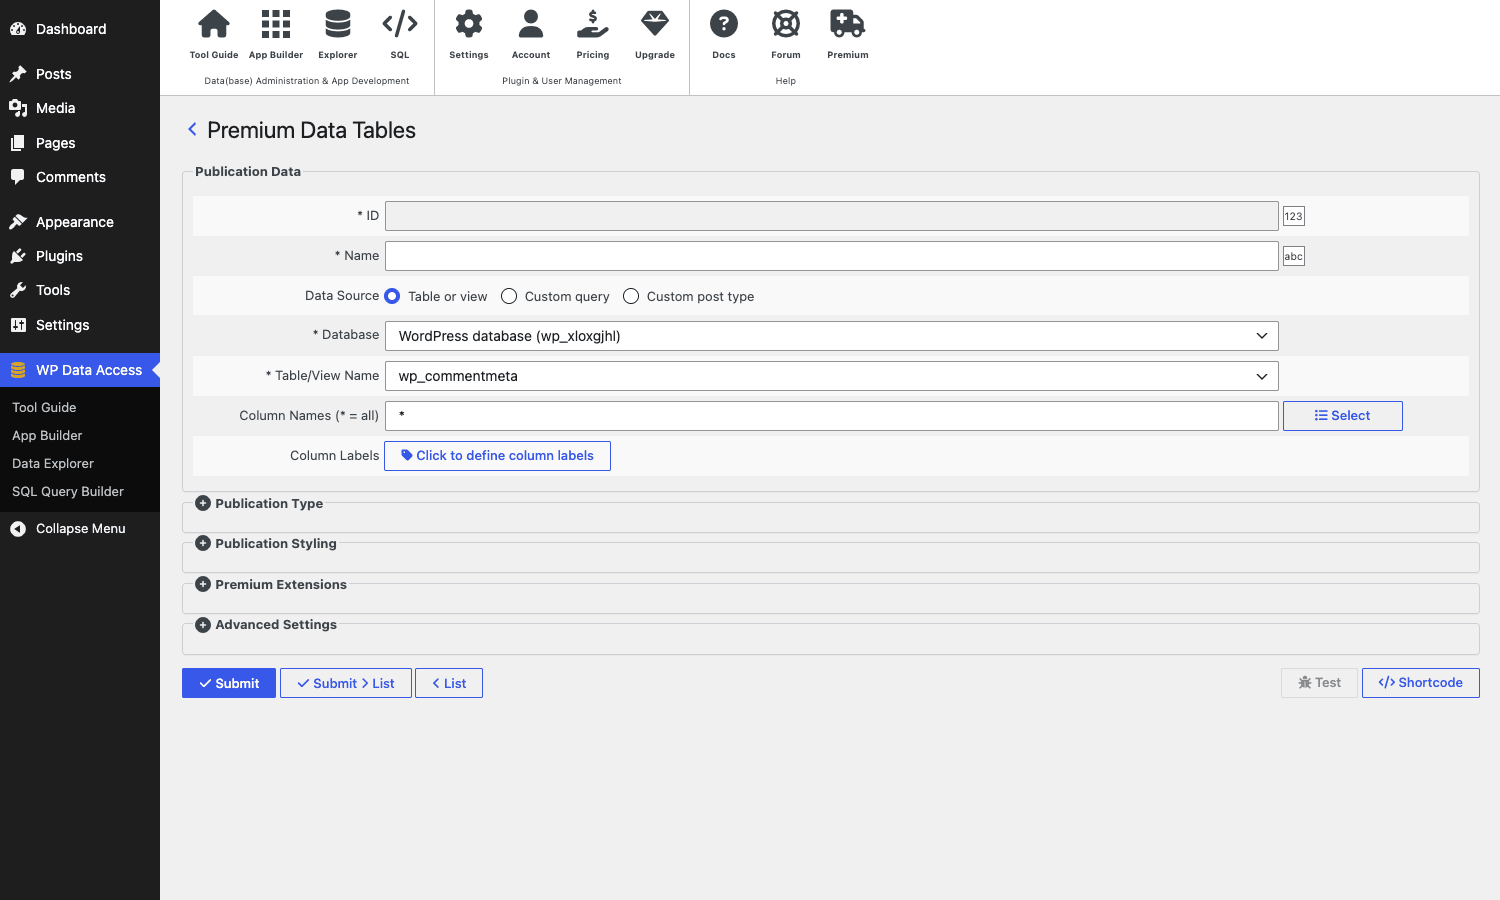Open SQL Query Builder submenu link
Image resolution: width=1500 pixels, height=900 pixels.
click(x=68, y=491)
